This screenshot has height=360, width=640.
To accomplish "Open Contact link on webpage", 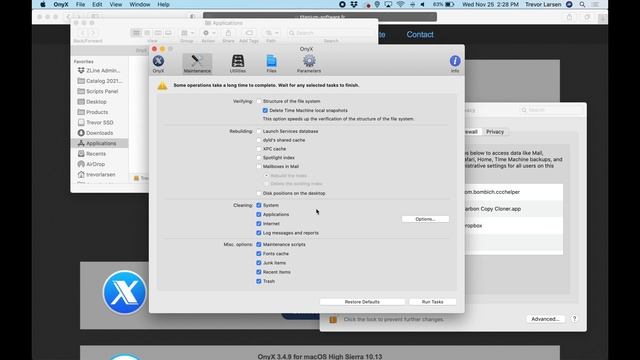I will click(x=420, y=35).
